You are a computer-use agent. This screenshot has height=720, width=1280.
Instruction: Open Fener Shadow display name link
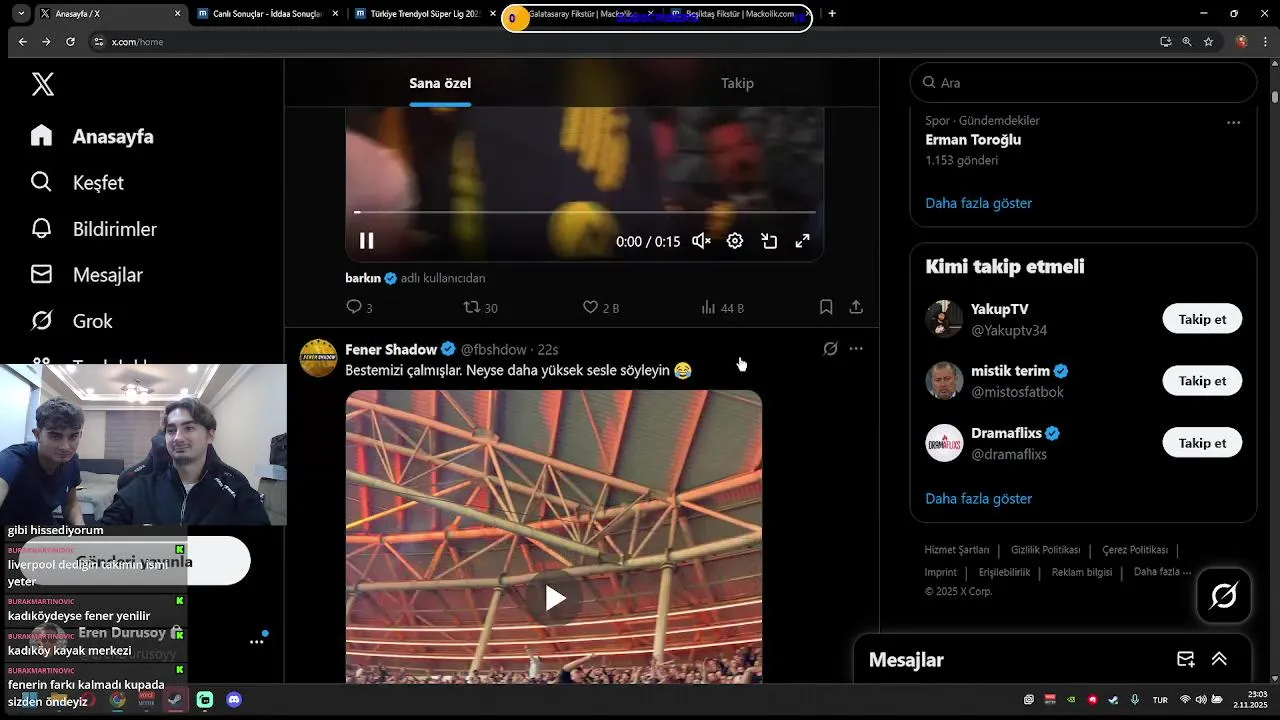391,349
